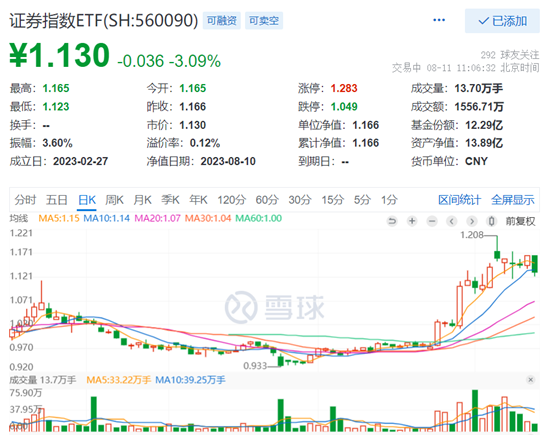
Task: Click the zoom out minus icon
Action: (x=432, y=221)
